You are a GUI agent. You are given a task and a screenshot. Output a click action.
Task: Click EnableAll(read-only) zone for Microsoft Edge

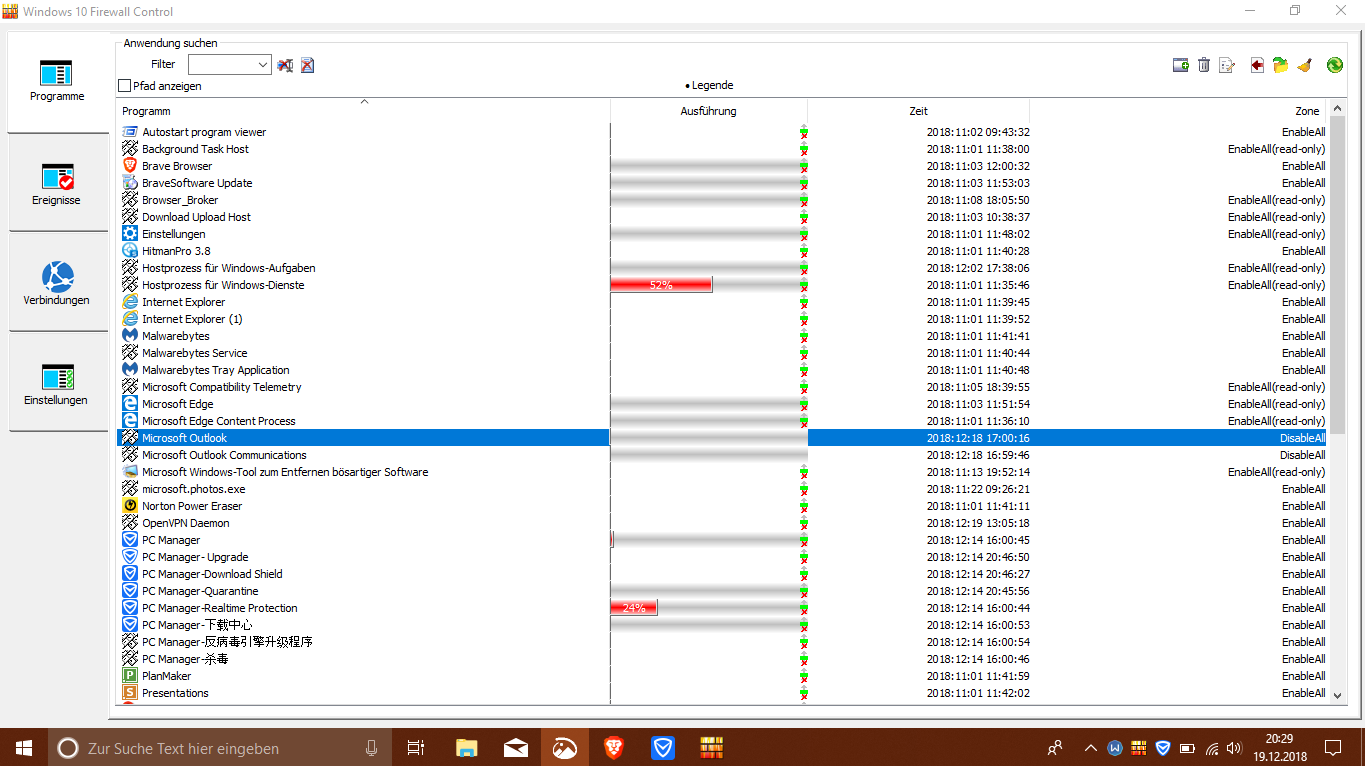(x=1277, y=404)
